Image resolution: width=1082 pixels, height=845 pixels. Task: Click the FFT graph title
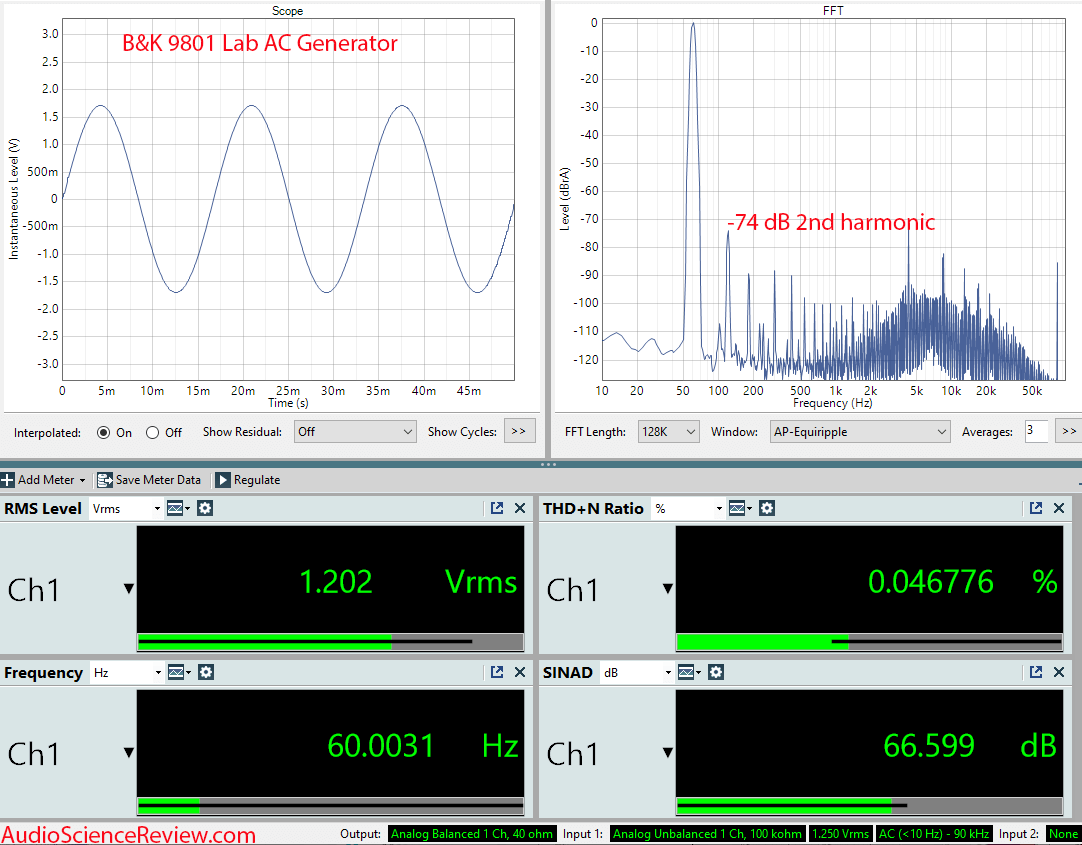[x=833, y=11]
